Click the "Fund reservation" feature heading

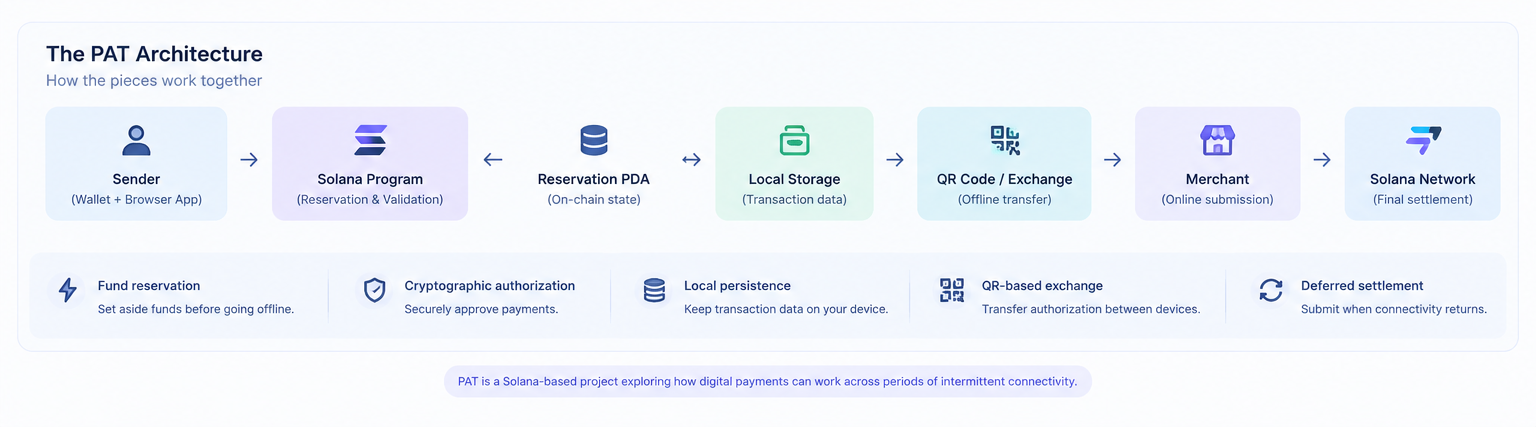pyautogui.click(x=149, y=286)
